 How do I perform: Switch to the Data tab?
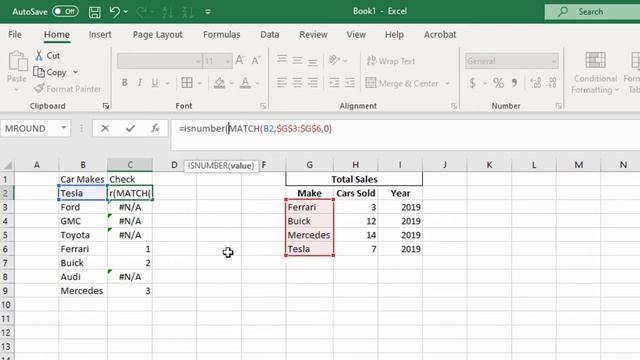coord(270,35)
